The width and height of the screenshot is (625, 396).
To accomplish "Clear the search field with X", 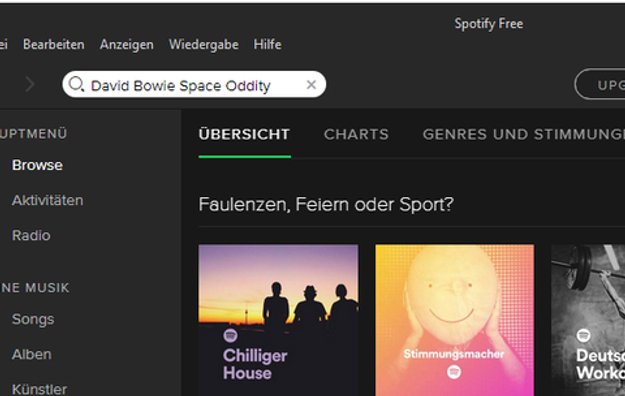I will (x=311, y=85).
